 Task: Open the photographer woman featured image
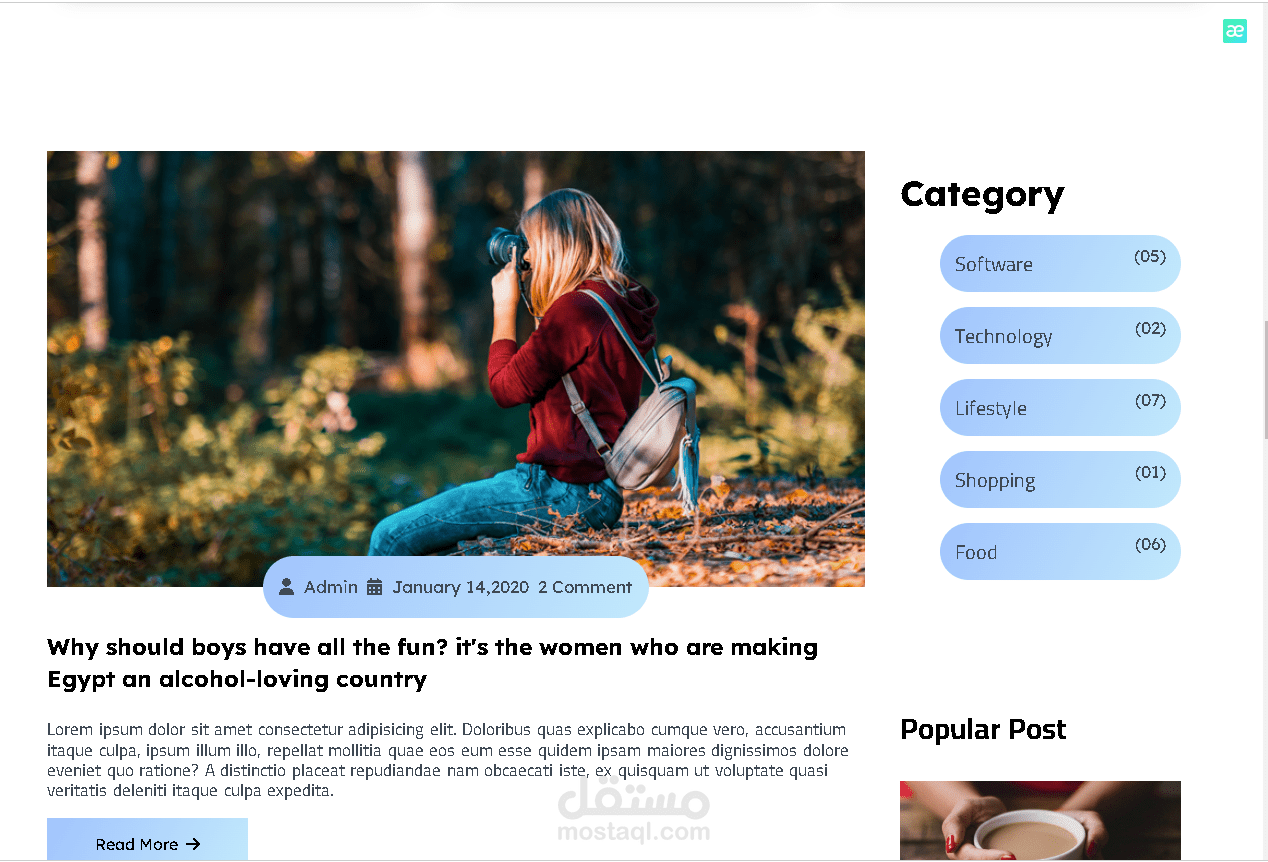(456, 369)
